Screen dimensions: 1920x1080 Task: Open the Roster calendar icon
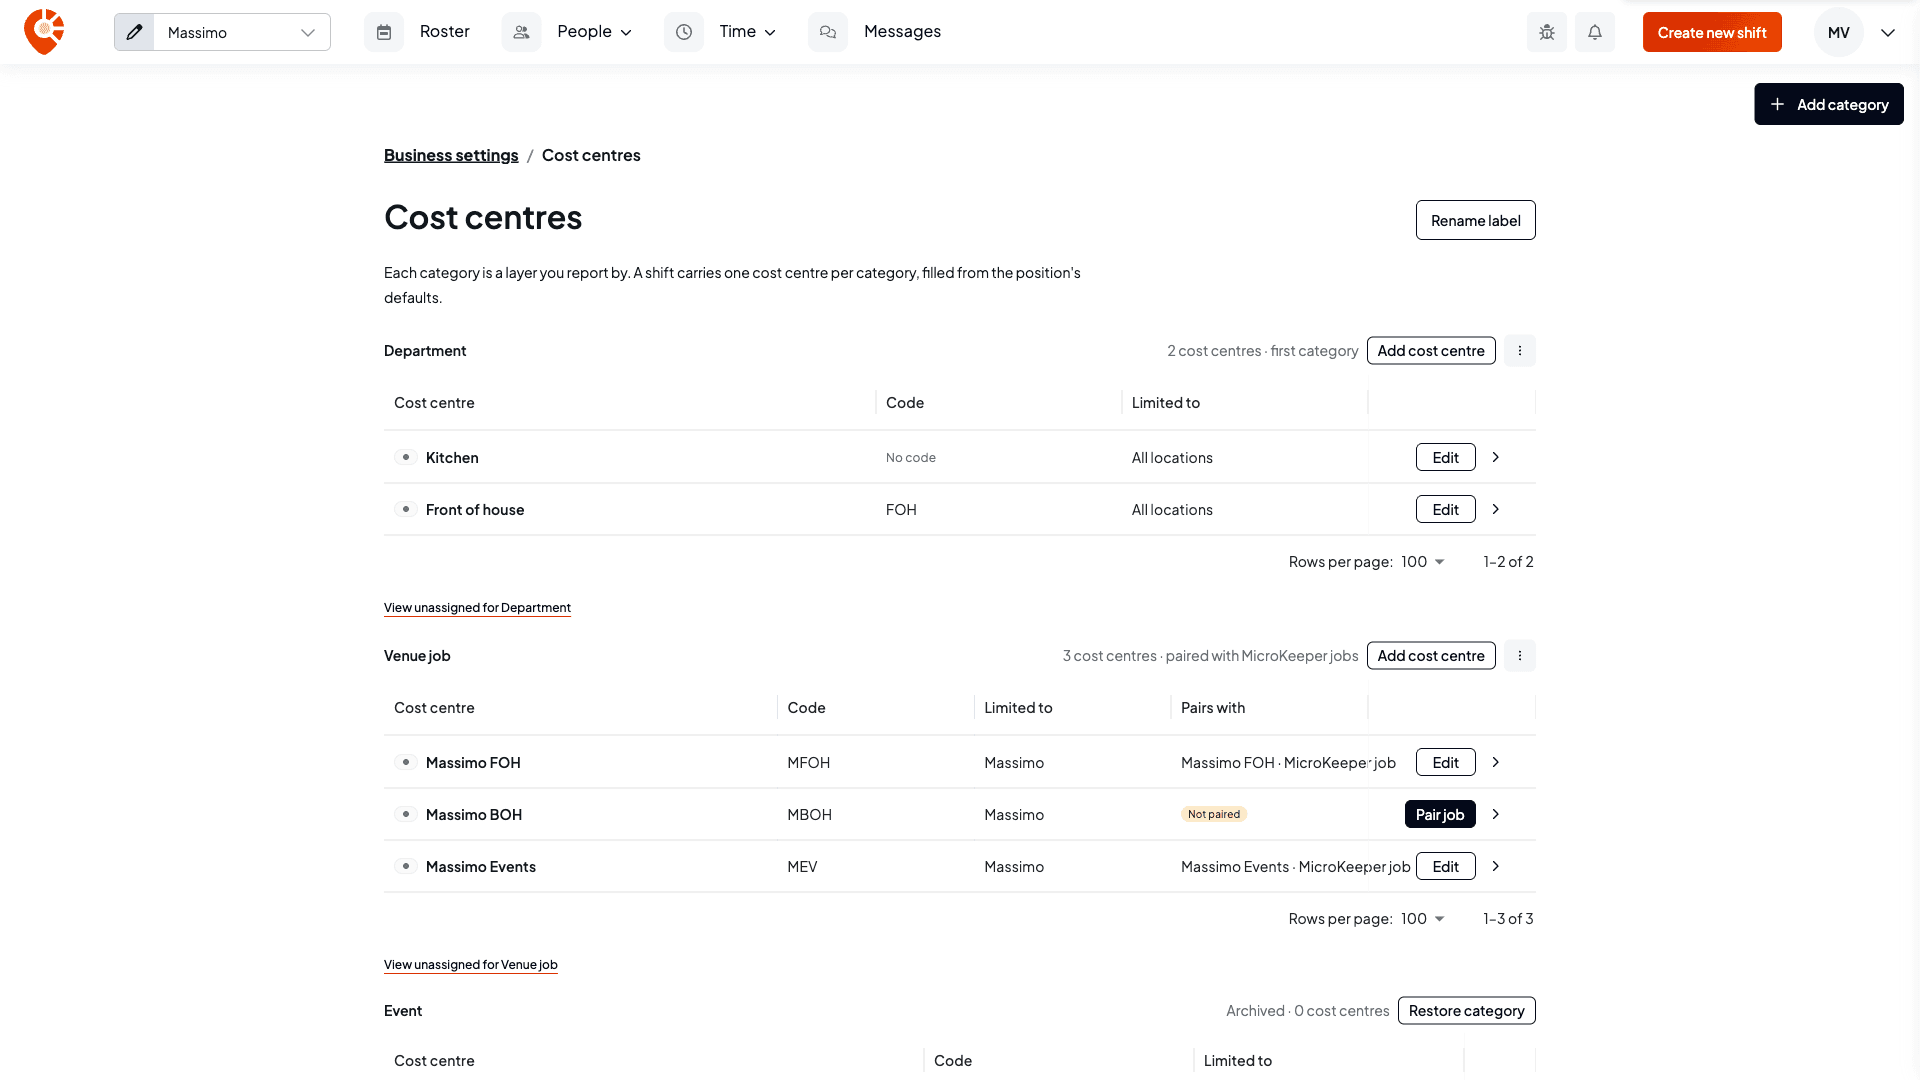point(384,32)
